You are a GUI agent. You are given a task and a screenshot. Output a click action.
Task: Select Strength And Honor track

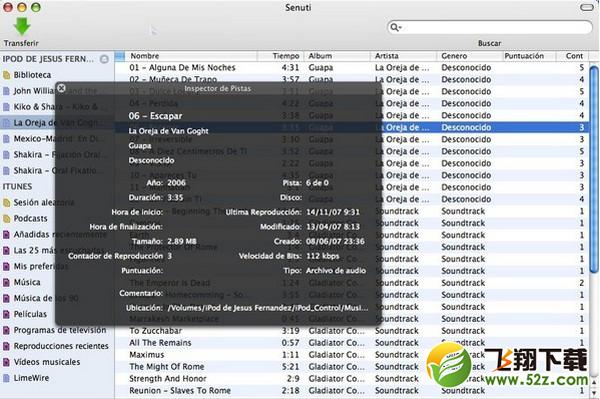pyautogui.click(x=351, y=379)
